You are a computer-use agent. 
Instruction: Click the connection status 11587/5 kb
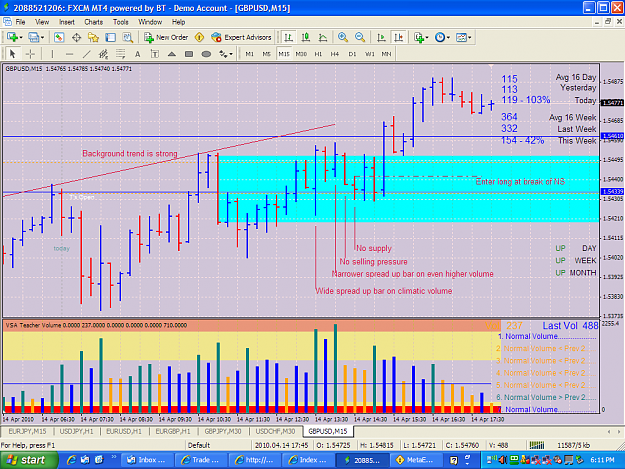[x=573, y=445]
